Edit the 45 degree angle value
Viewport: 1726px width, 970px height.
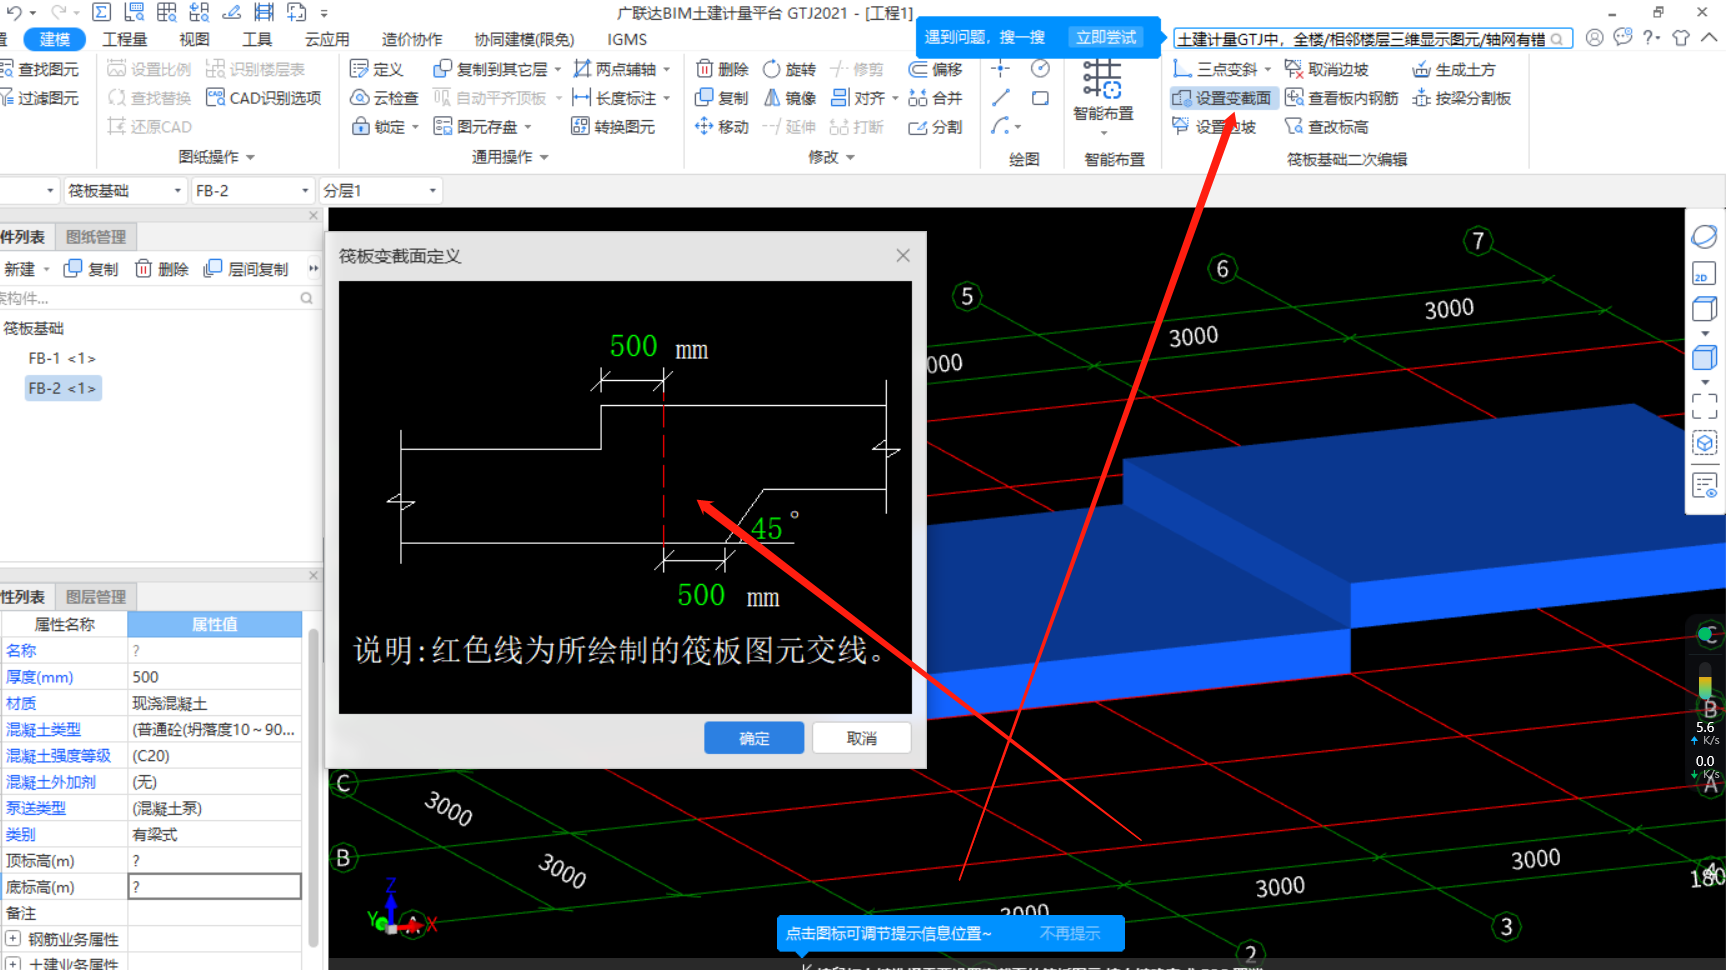pos(767,529)
